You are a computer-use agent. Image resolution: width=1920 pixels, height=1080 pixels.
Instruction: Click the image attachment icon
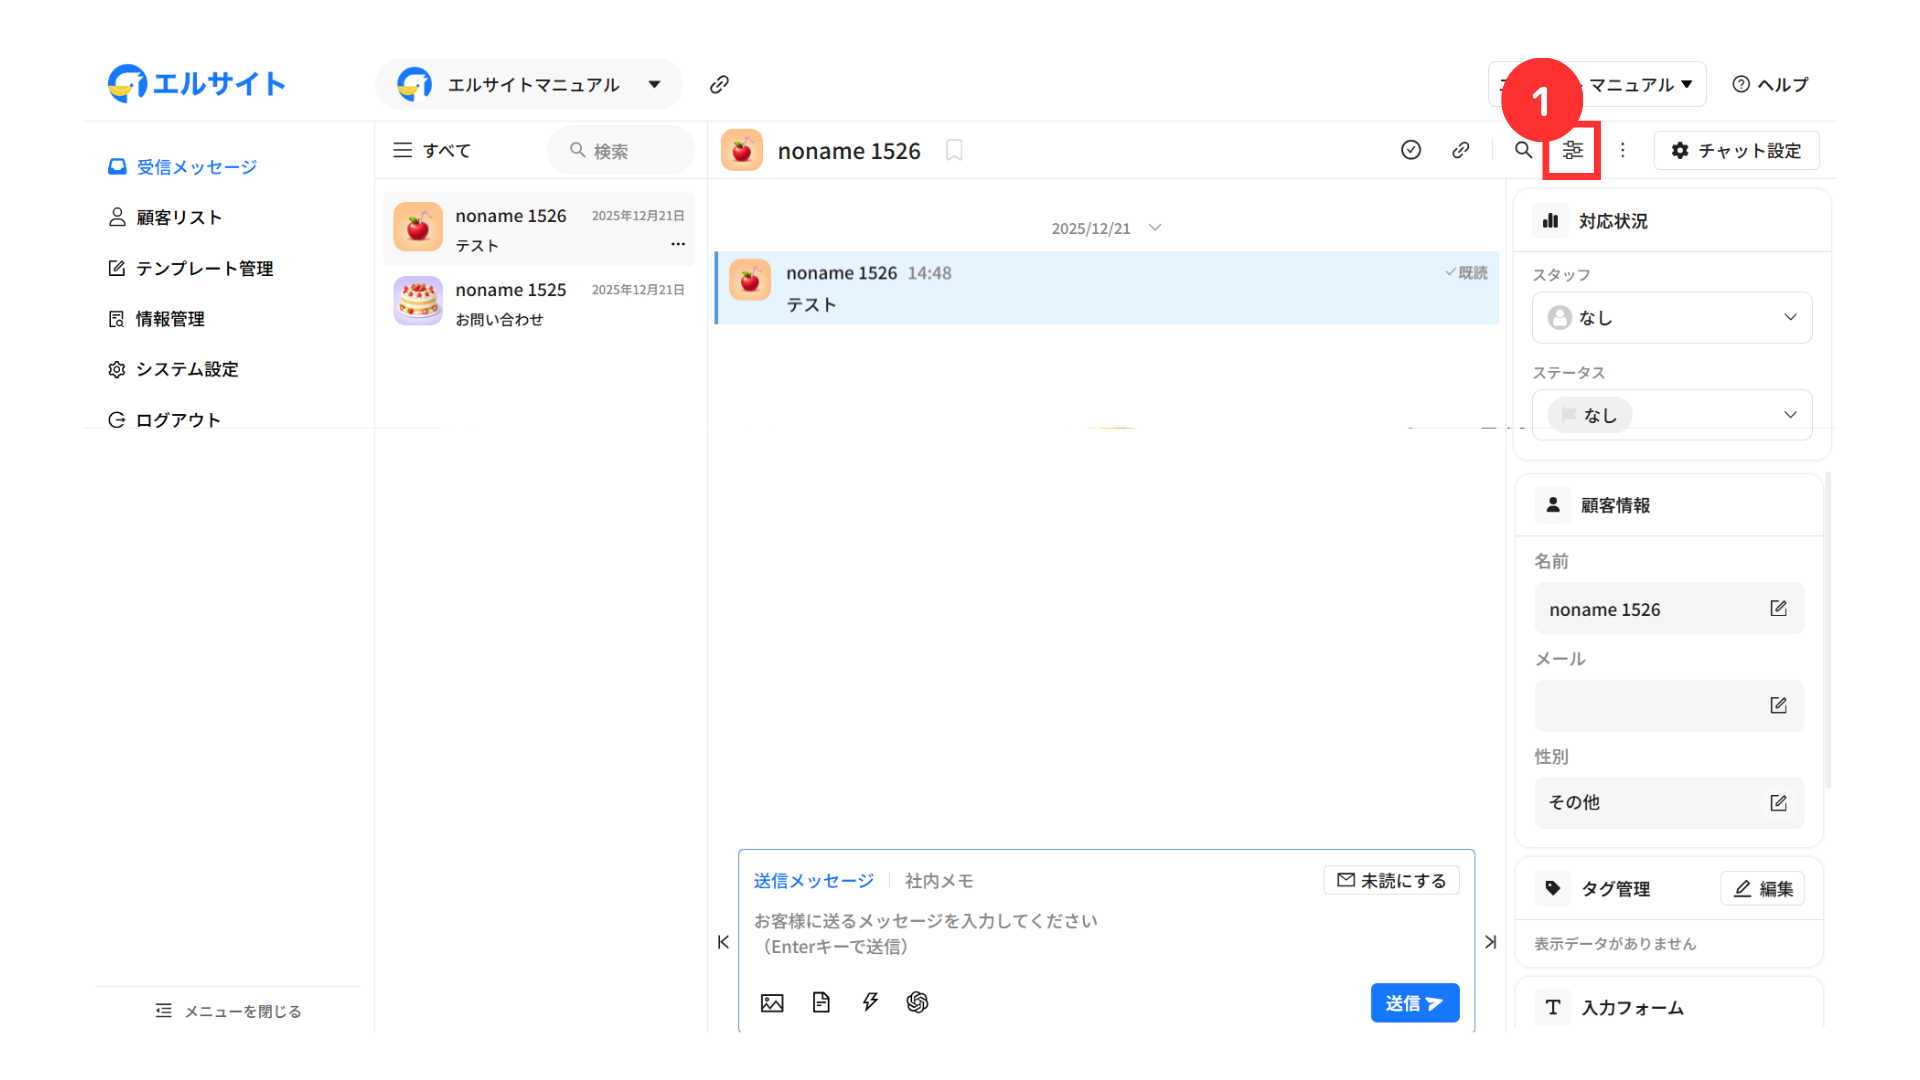[772, 1003]
